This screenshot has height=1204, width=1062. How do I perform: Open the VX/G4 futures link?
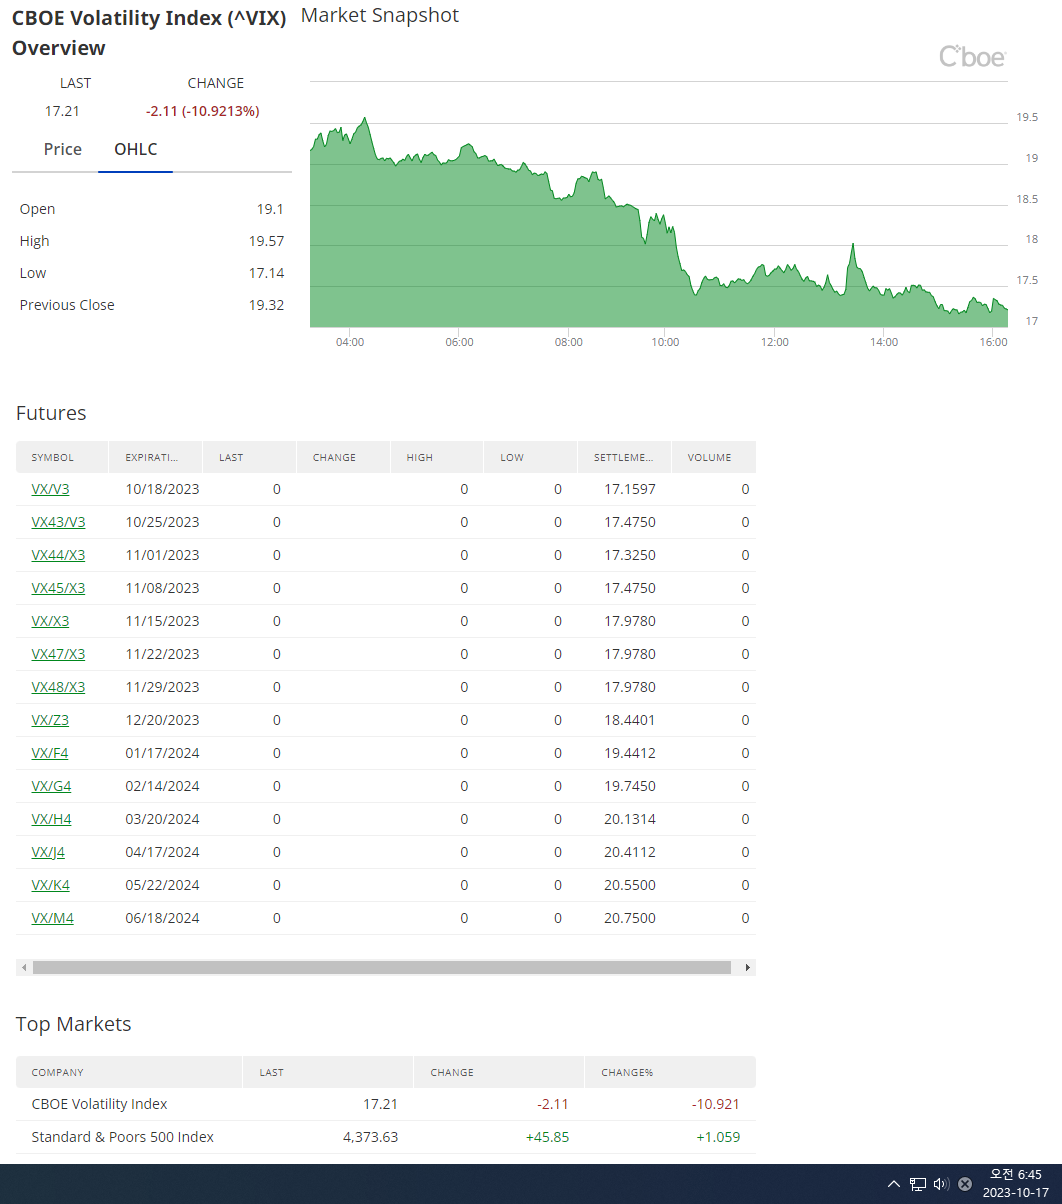(x=51, y=787)
